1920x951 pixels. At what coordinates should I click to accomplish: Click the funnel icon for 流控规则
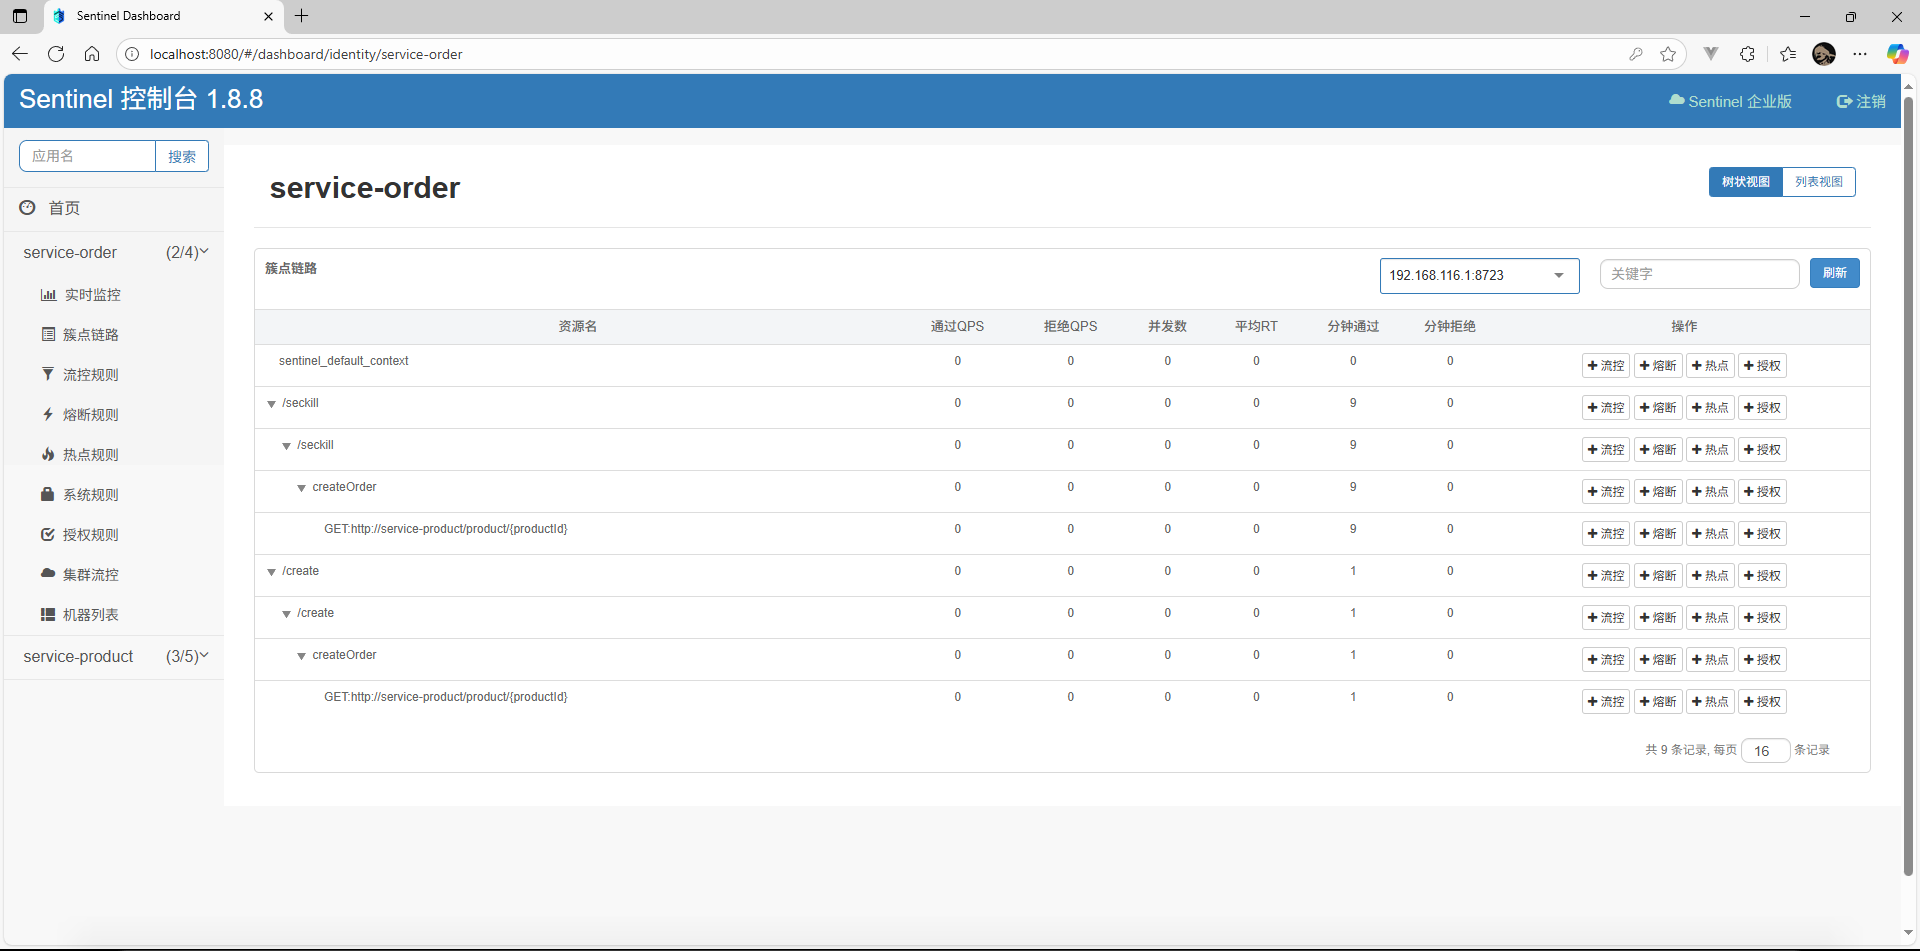click(47, 374)
